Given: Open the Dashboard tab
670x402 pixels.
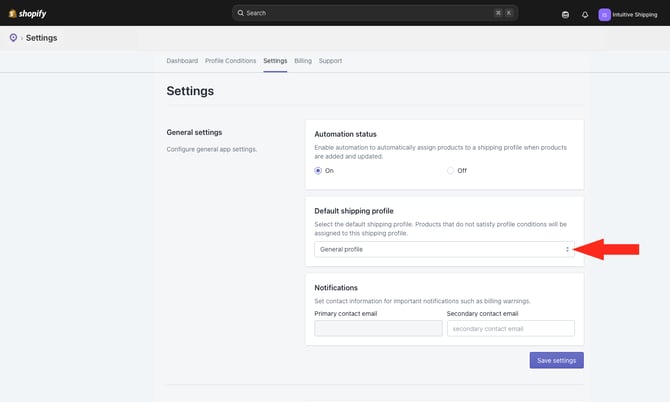Looking at the screenshot, I should [x=182, y=61].
